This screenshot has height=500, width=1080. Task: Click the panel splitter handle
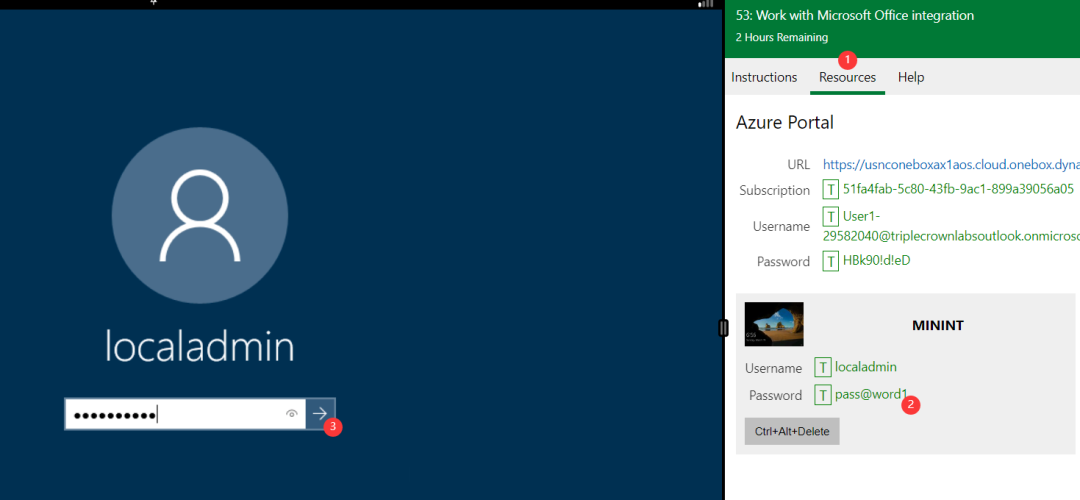[x=723, y=328]
